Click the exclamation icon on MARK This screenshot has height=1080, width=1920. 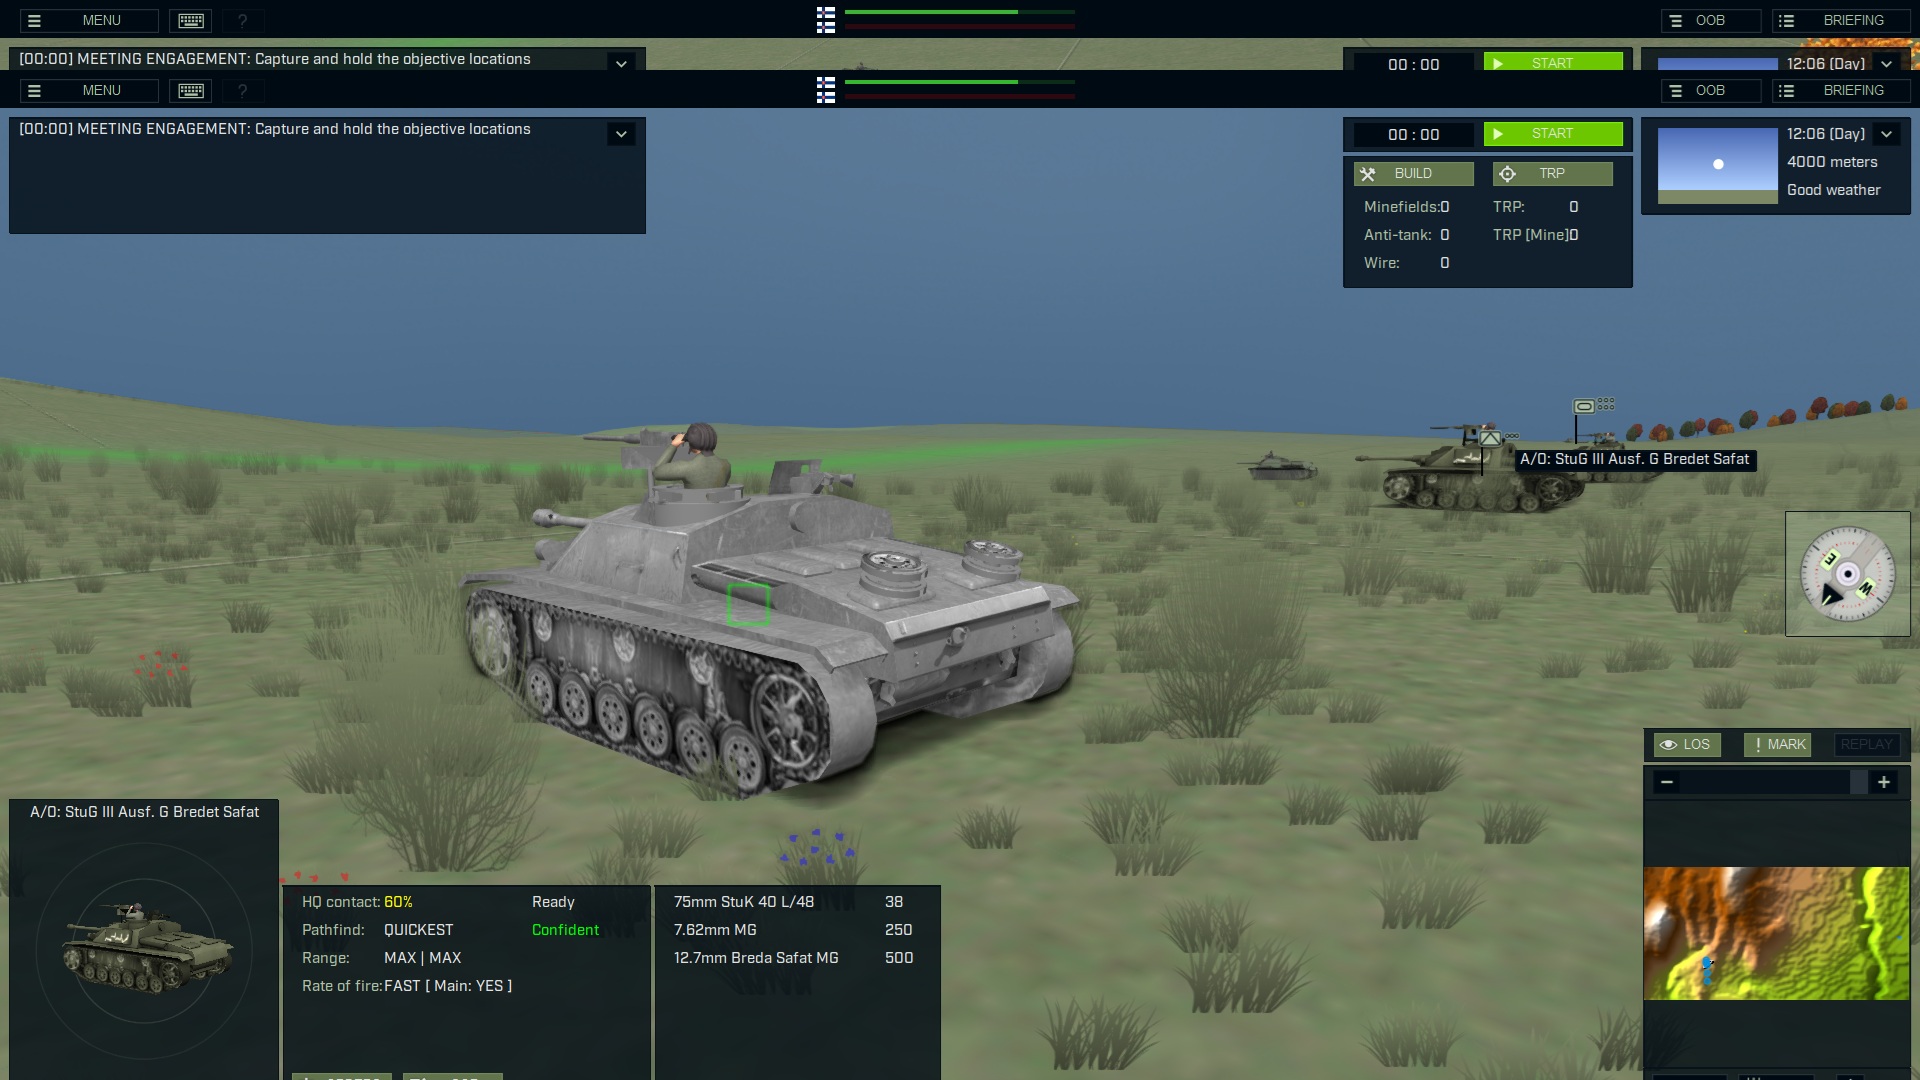point(1758,745)
